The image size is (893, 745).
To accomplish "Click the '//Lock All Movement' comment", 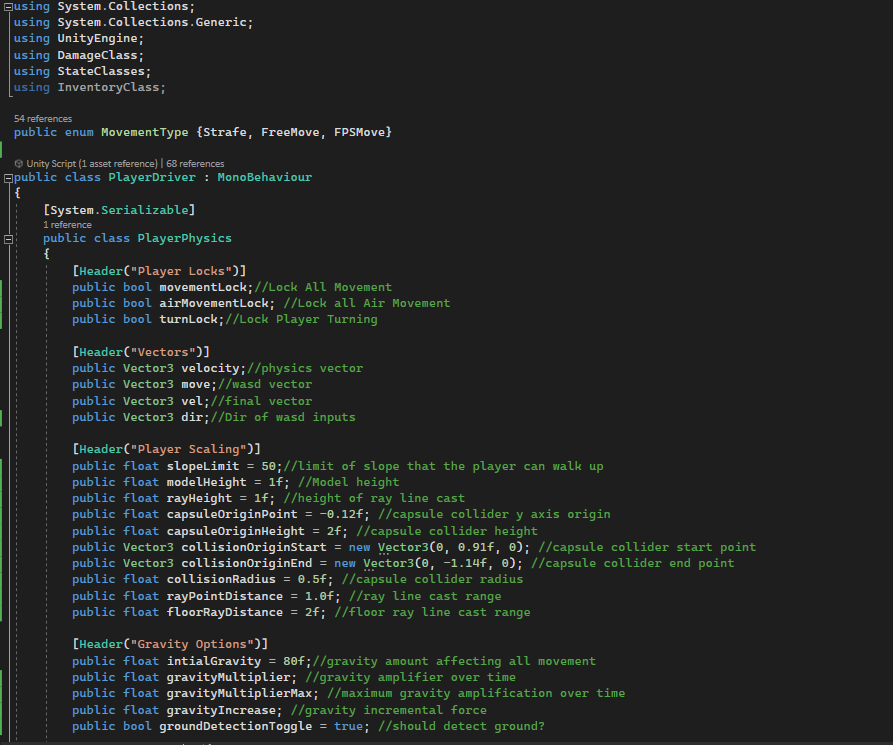I will [323, 287].
